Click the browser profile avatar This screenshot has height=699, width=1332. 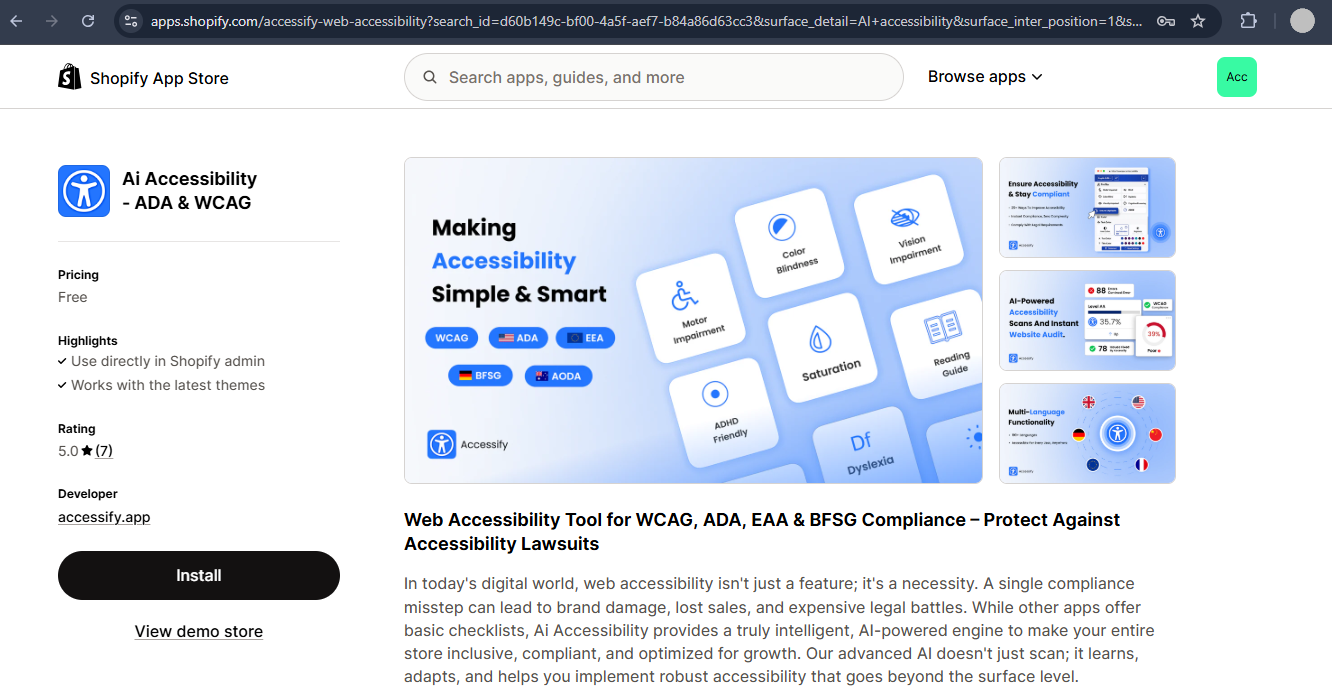[1302, 20]
